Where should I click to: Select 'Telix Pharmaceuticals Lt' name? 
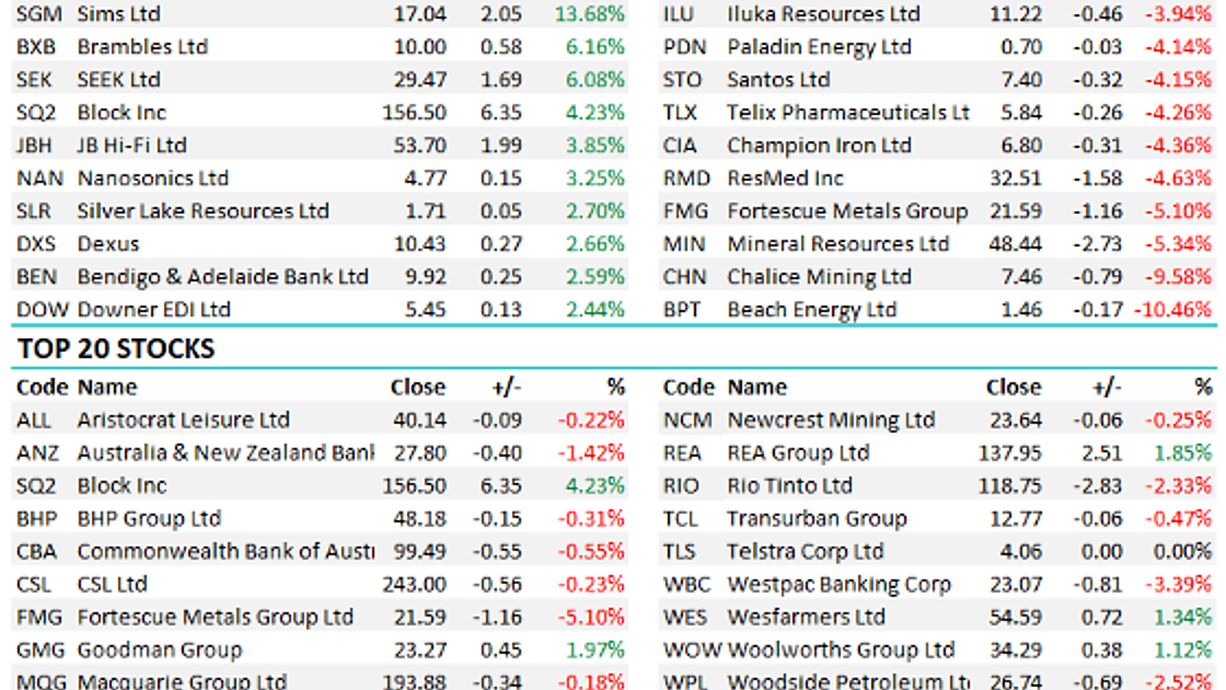pyautogui.click(x=848, y=113)
